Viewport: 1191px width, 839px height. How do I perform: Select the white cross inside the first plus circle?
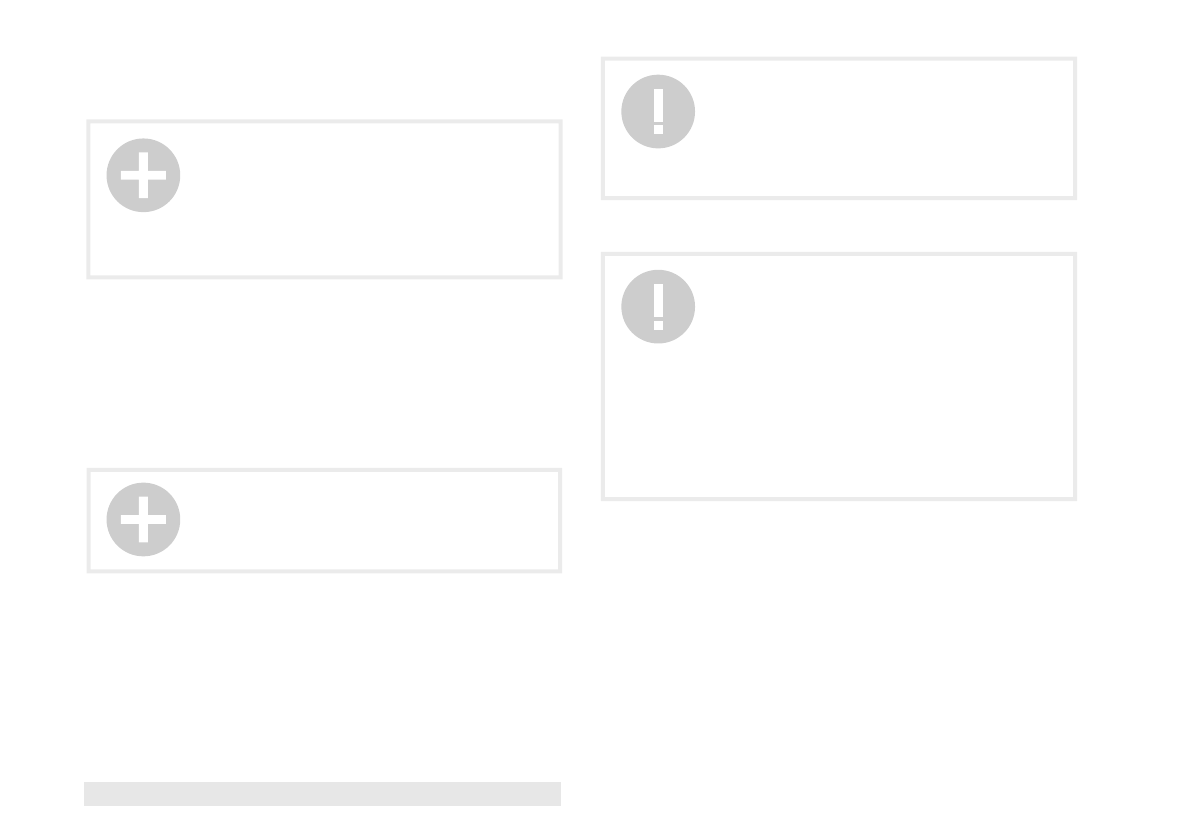(144, 175)
